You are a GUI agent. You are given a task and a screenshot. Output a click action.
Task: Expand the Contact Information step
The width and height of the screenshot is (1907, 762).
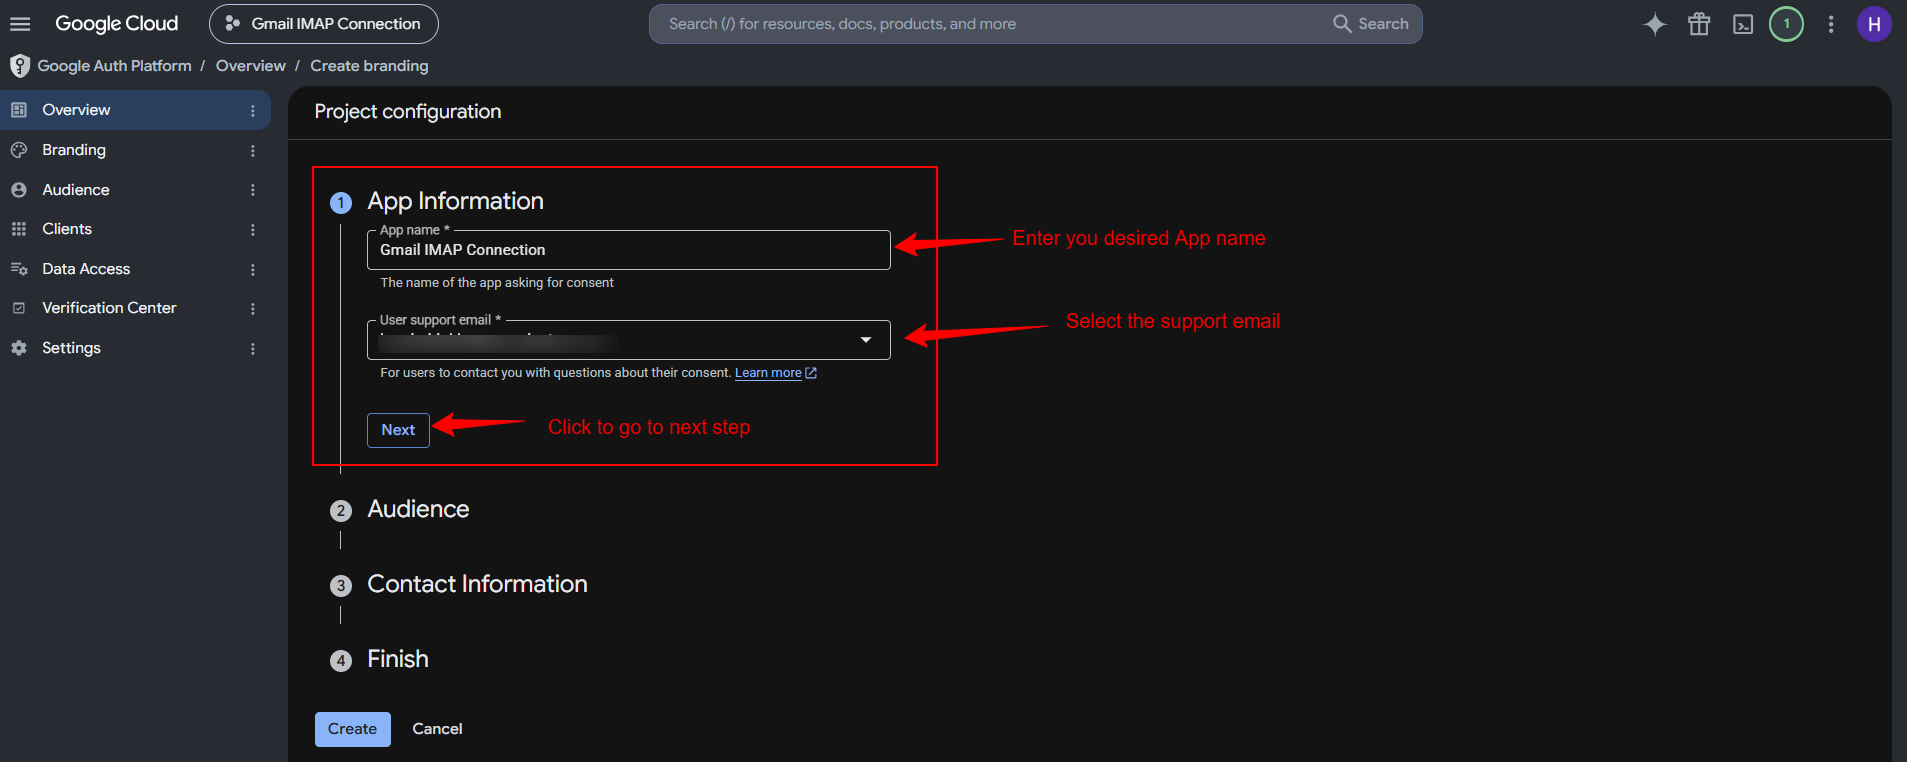point(477,584)
